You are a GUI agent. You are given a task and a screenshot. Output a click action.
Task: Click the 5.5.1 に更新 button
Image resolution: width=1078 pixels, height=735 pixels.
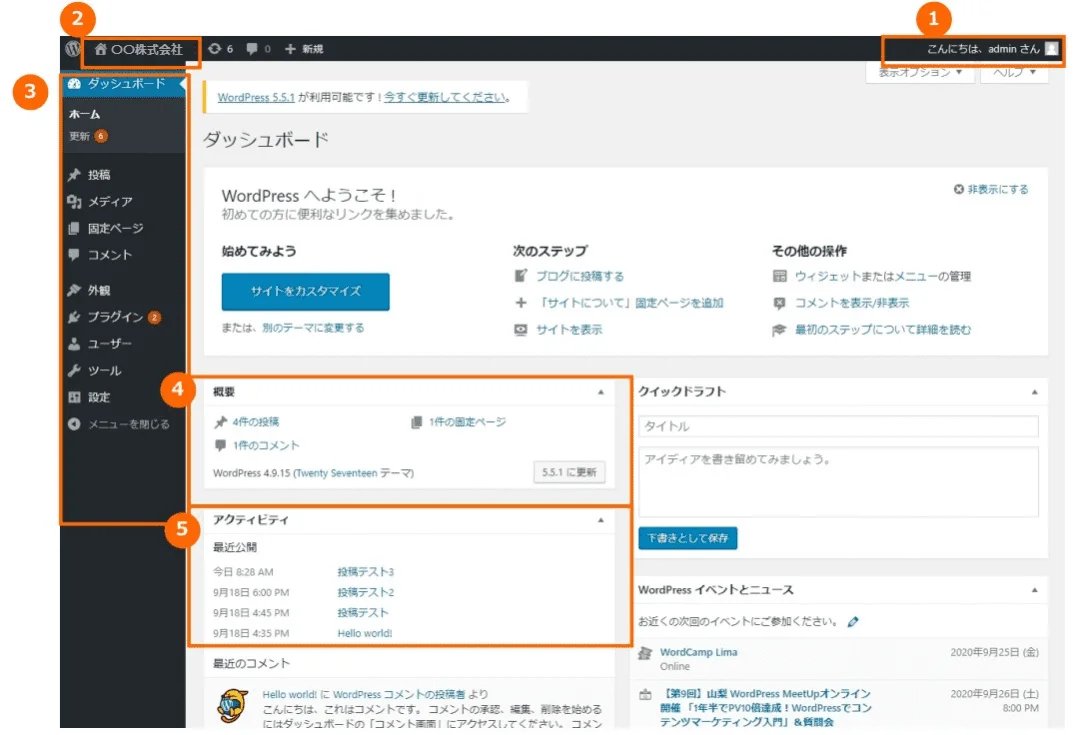569,472
